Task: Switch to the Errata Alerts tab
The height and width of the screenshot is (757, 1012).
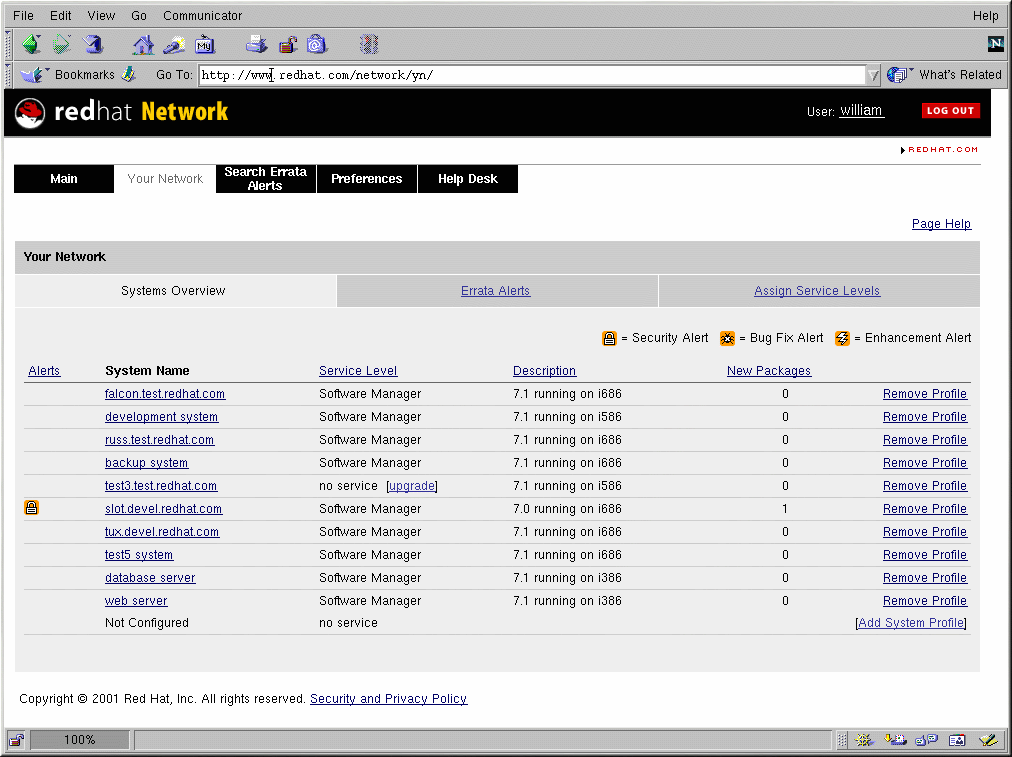Action: [495, 291]
